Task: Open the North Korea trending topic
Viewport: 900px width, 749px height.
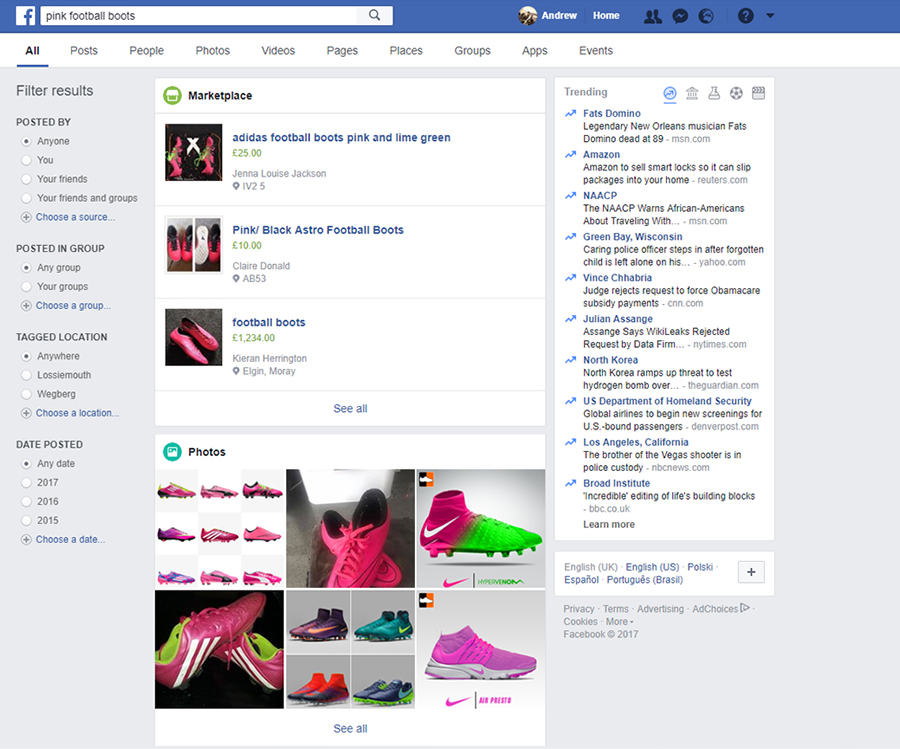Action: 611,360
